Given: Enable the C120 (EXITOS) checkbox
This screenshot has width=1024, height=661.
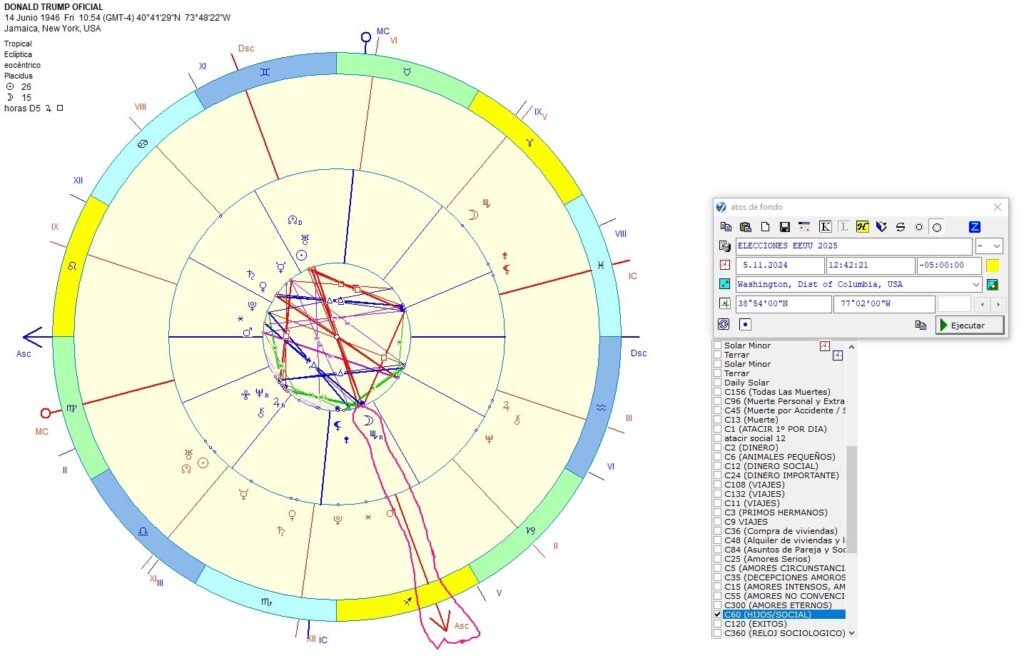Looking at the screenshot, I should click(x=717, y=624).
